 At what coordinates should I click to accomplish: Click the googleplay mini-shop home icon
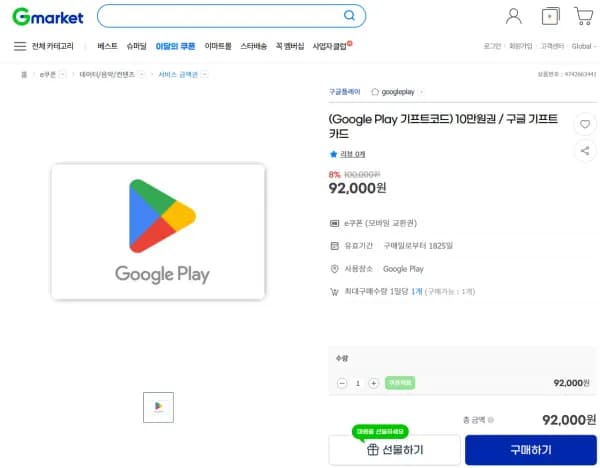[375, 92]
